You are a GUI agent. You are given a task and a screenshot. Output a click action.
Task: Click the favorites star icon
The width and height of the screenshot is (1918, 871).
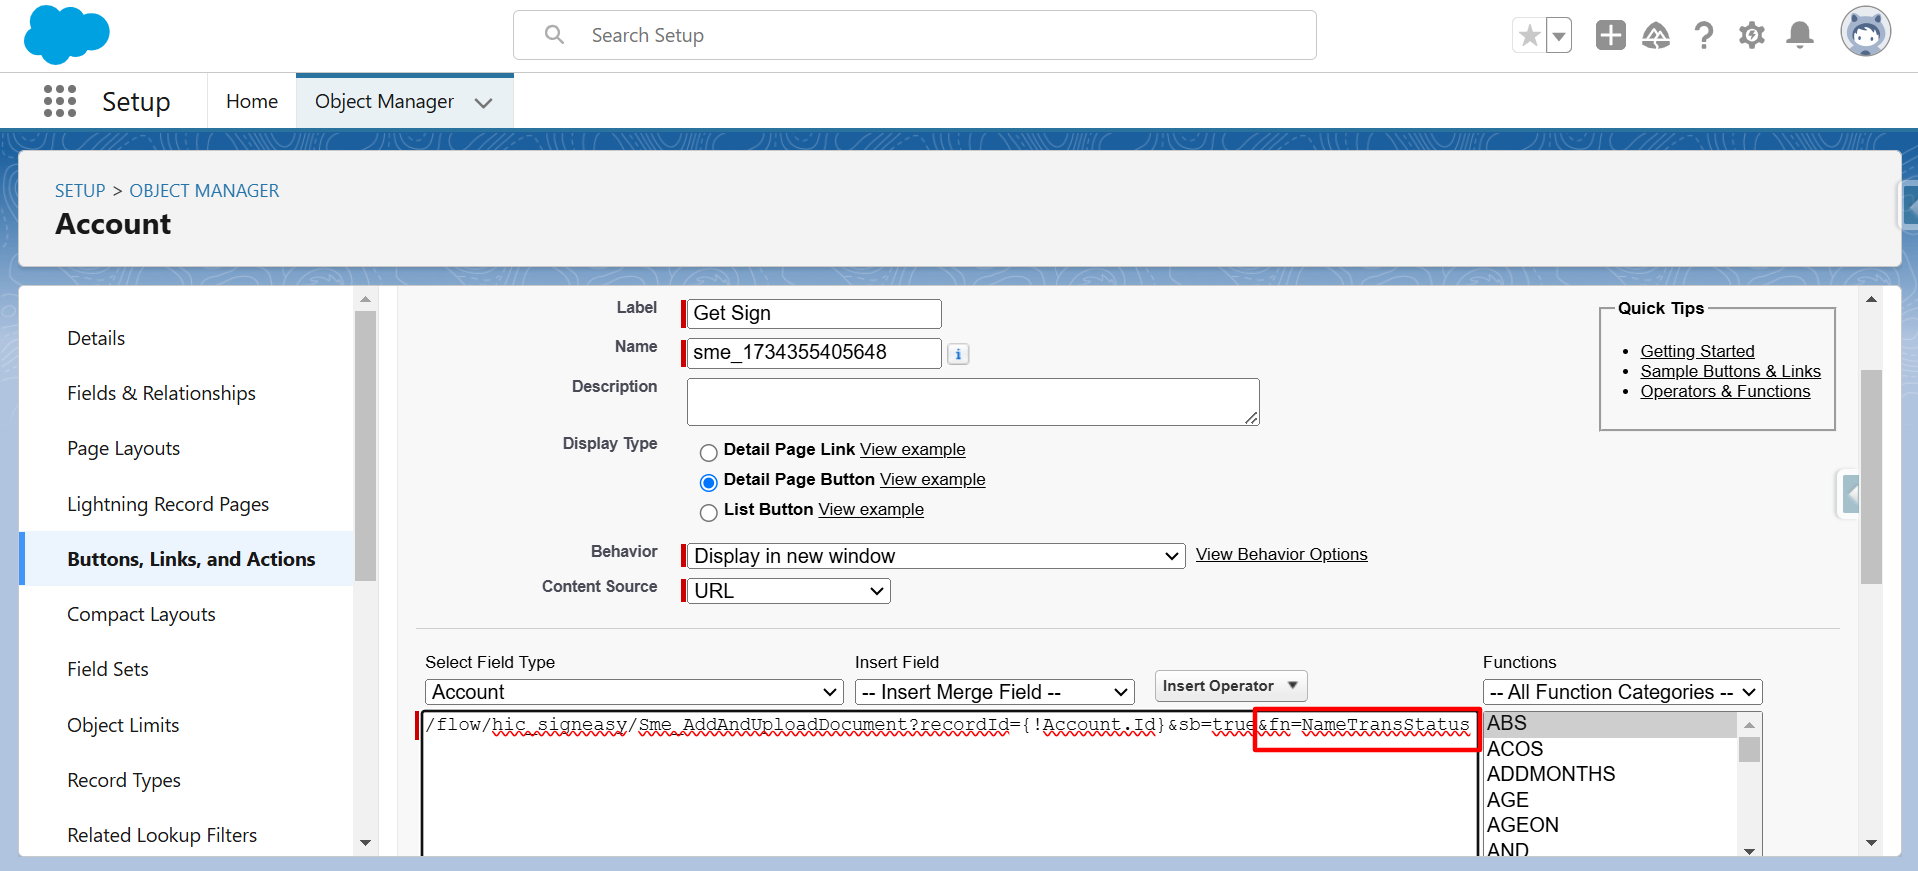[x=1529, y=36]
